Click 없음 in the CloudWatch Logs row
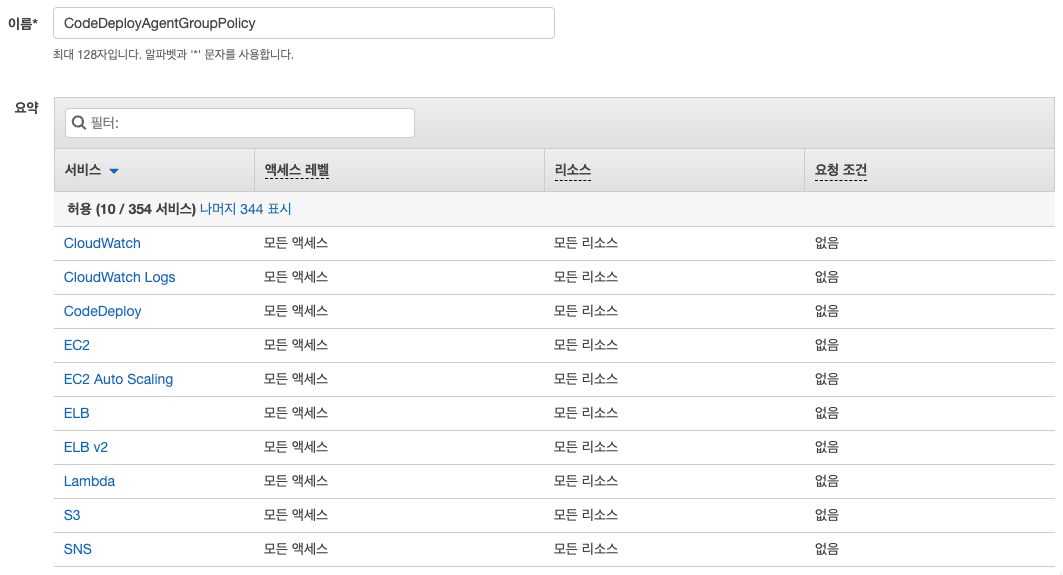The image size is (1063, 575). 827,277
